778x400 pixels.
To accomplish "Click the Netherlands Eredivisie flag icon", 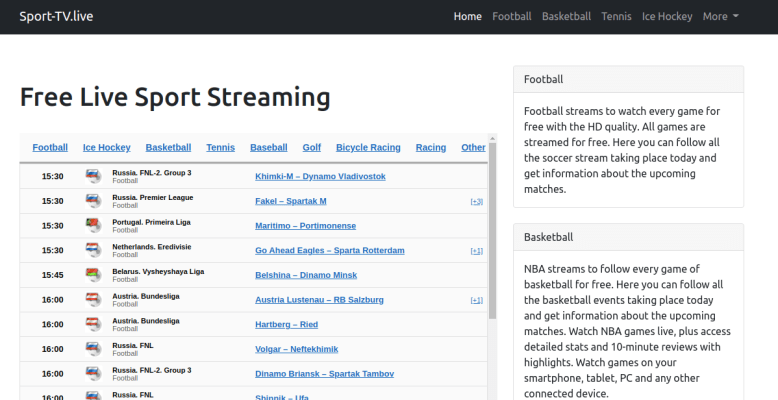I will (93, 250).
